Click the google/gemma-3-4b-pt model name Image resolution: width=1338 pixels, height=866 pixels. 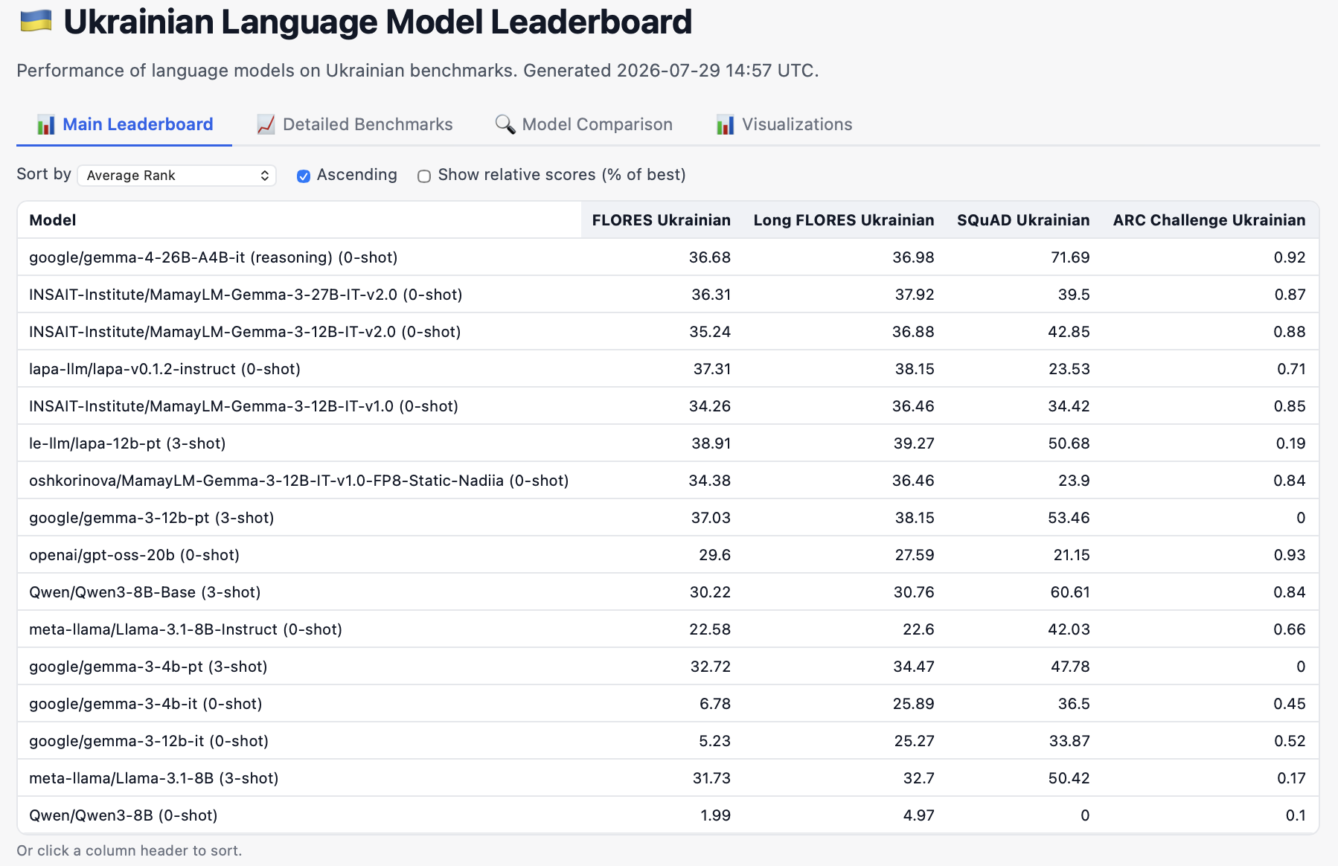coord(148,666)
